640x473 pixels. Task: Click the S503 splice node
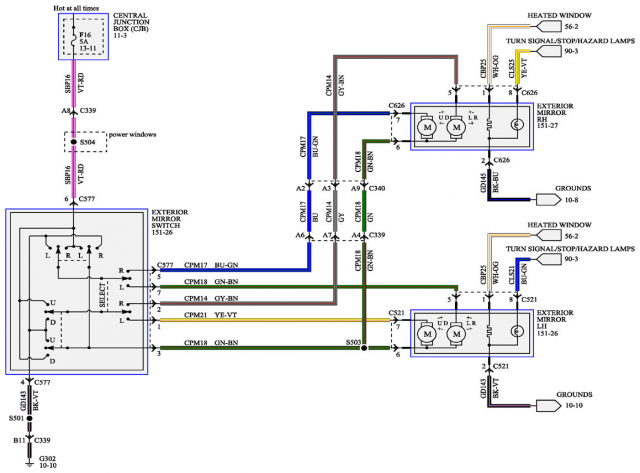364,349
